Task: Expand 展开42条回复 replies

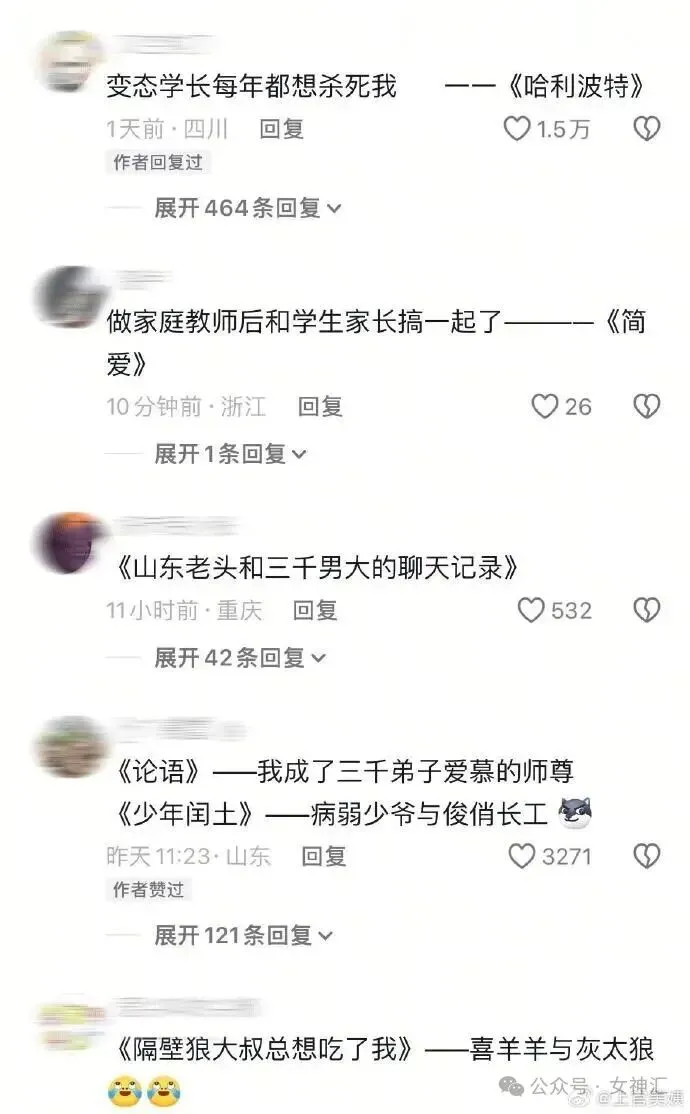Action: point(240,658)
